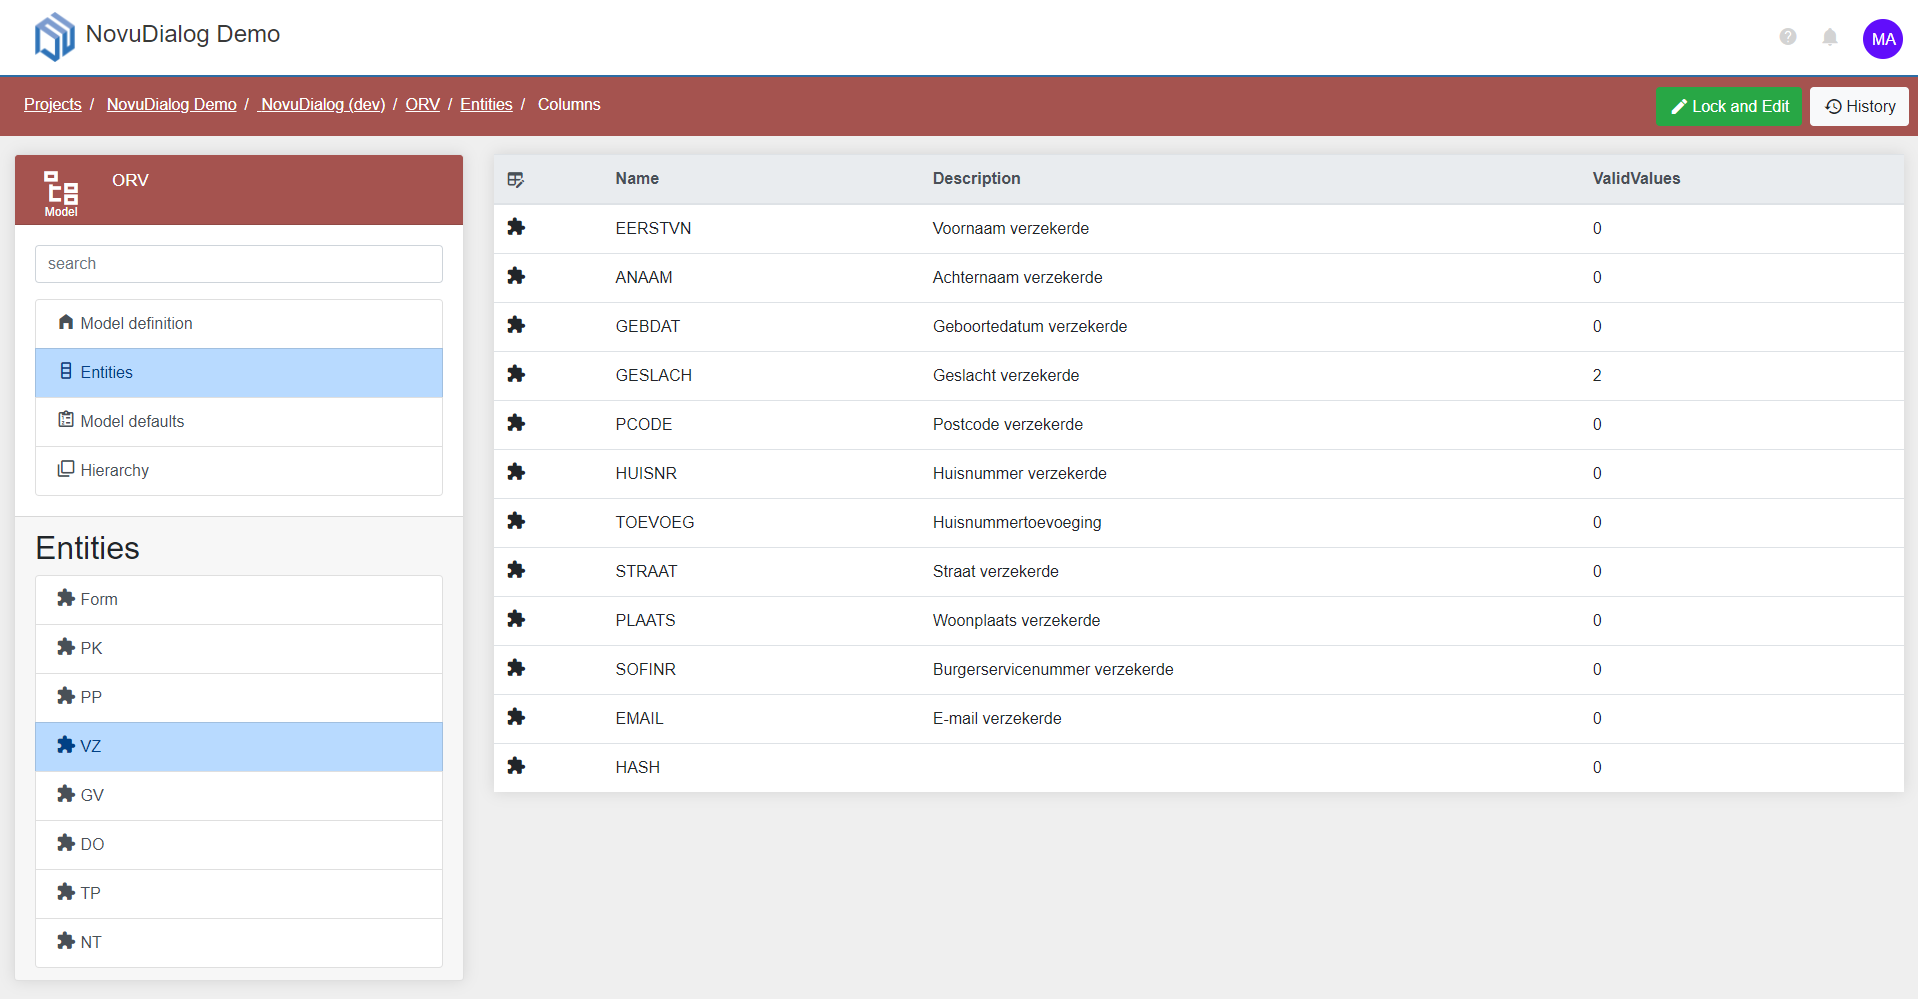The height and width of the screenshot is (999, 1918).
Task: Click the puzzle icon of PCODE row
Action: click(x=516, y=423)
